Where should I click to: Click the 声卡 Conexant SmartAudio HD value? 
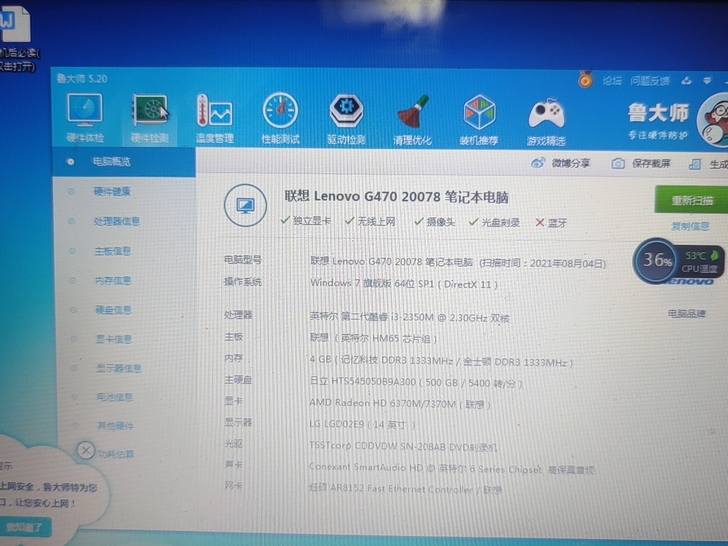pyautogui.click(x=452, y=468)
